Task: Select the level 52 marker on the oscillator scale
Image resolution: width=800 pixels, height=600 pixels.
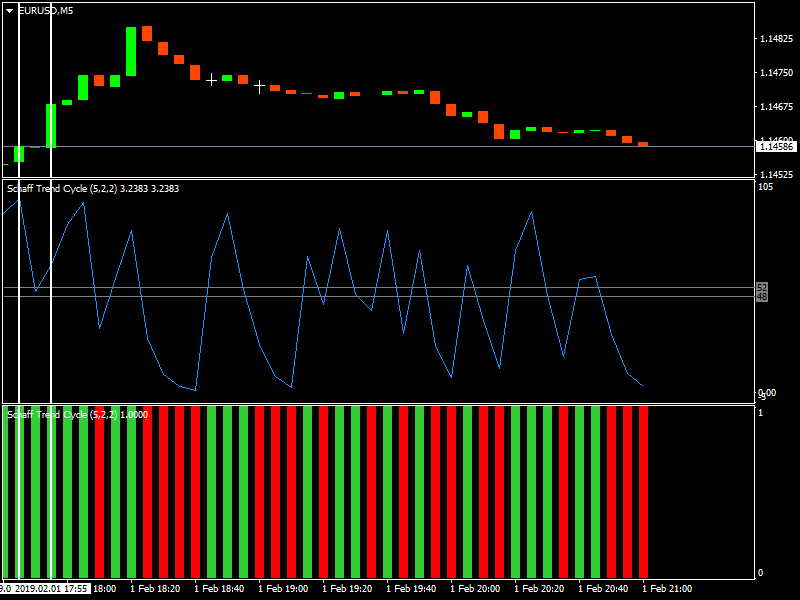Action: click(762, 288)
